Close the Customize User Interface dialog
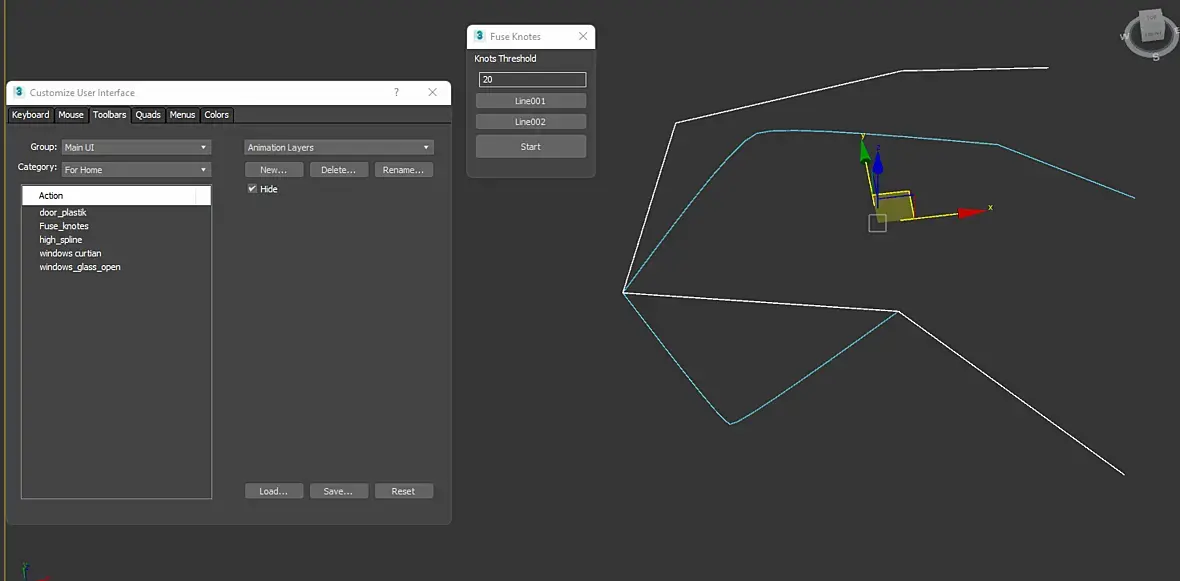 coord(432,92)
